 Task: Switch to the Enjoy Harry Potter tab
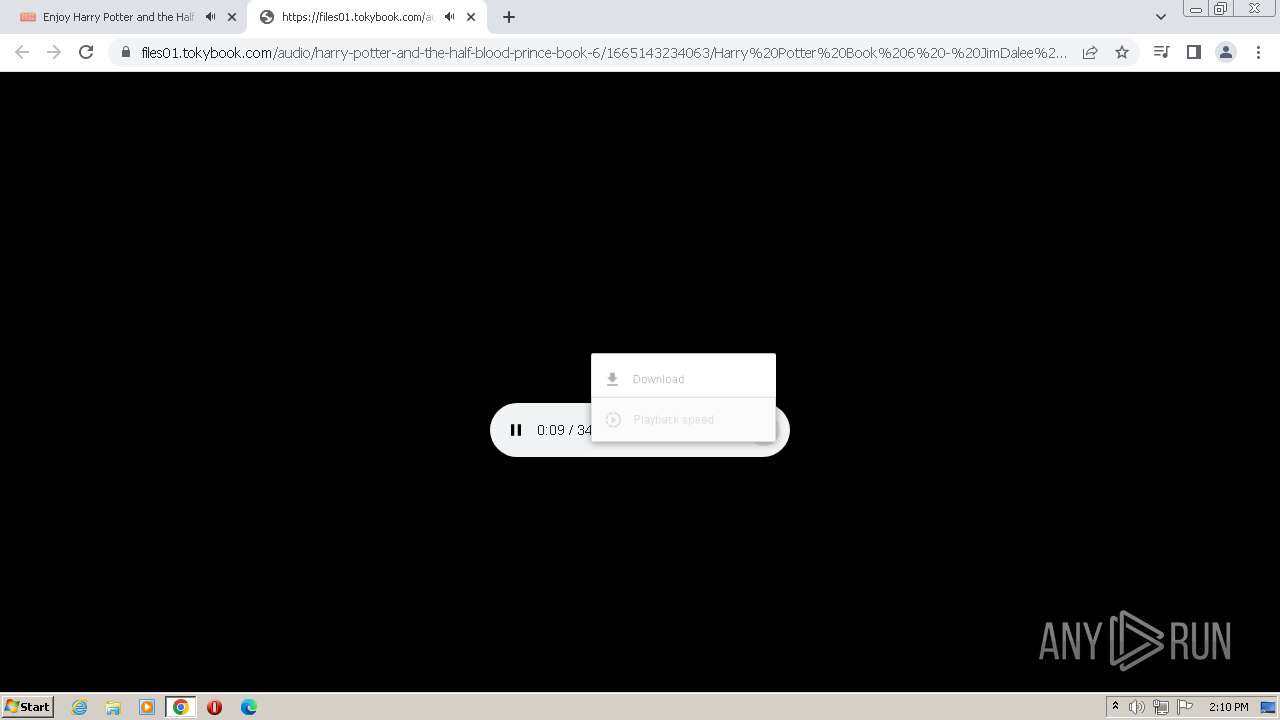tap(118, 17)
